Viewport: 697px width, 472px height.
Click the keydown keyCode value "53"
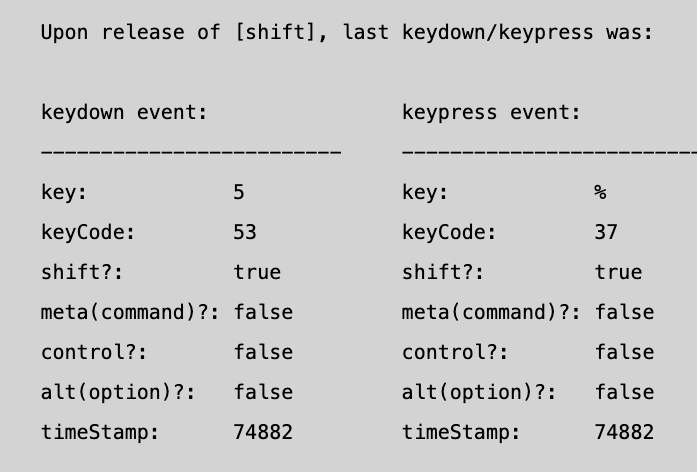pyautogui.click(x=245, y=232)
